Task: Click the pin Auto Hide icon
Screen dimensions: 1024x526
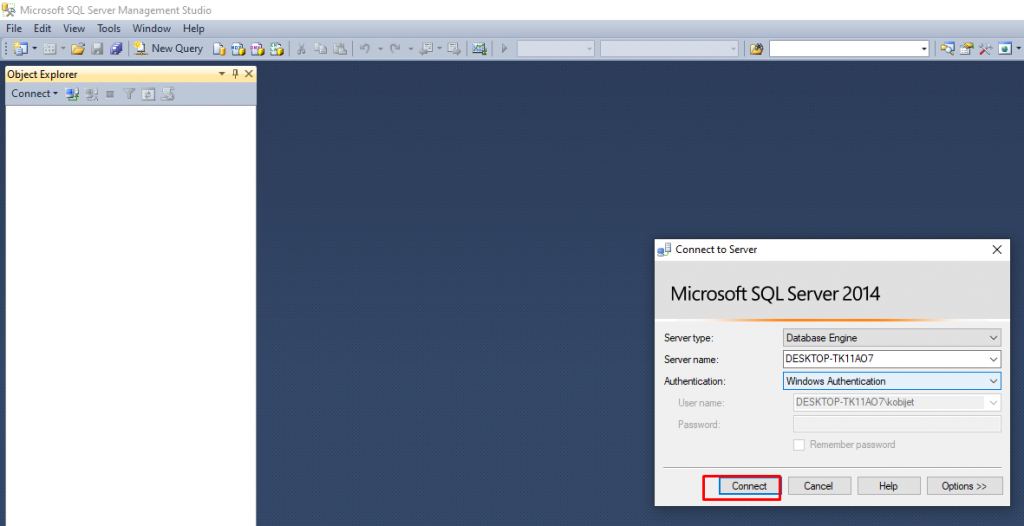Action: pos(236,74)
